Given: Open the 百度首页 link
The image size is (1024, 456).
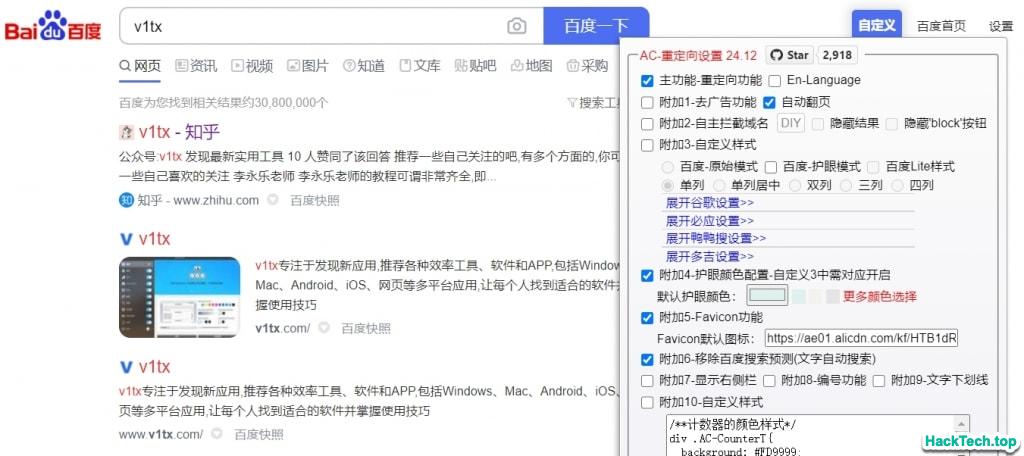Looking at the screenshot, I should pyautogui.click(x=941, y=26).
